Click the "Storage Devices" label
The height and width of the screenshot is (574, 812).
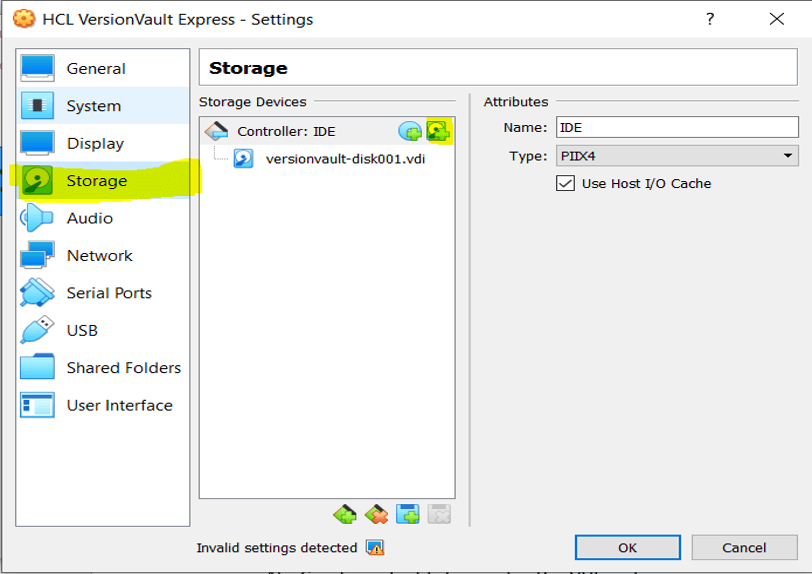(x=253, y=102)
